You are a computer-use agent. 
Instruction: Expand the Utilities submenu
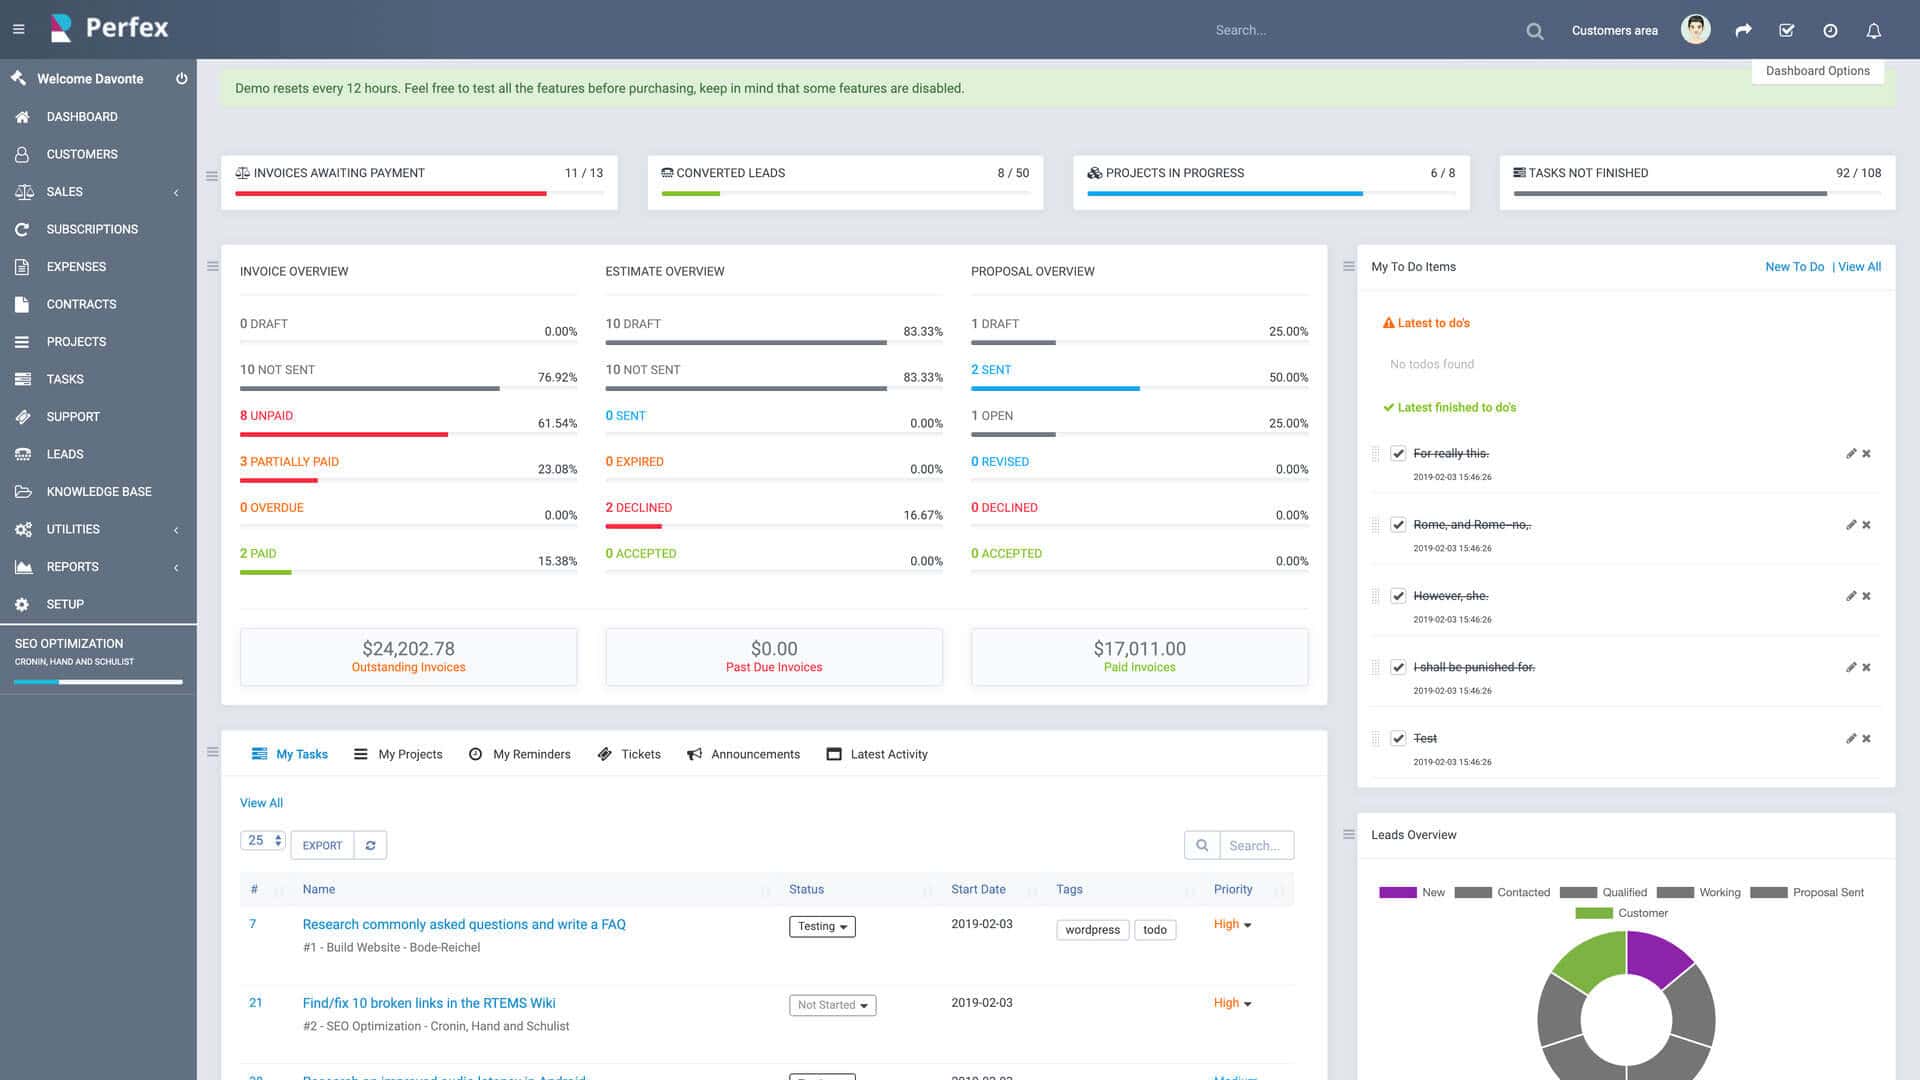tap(176, 529)
